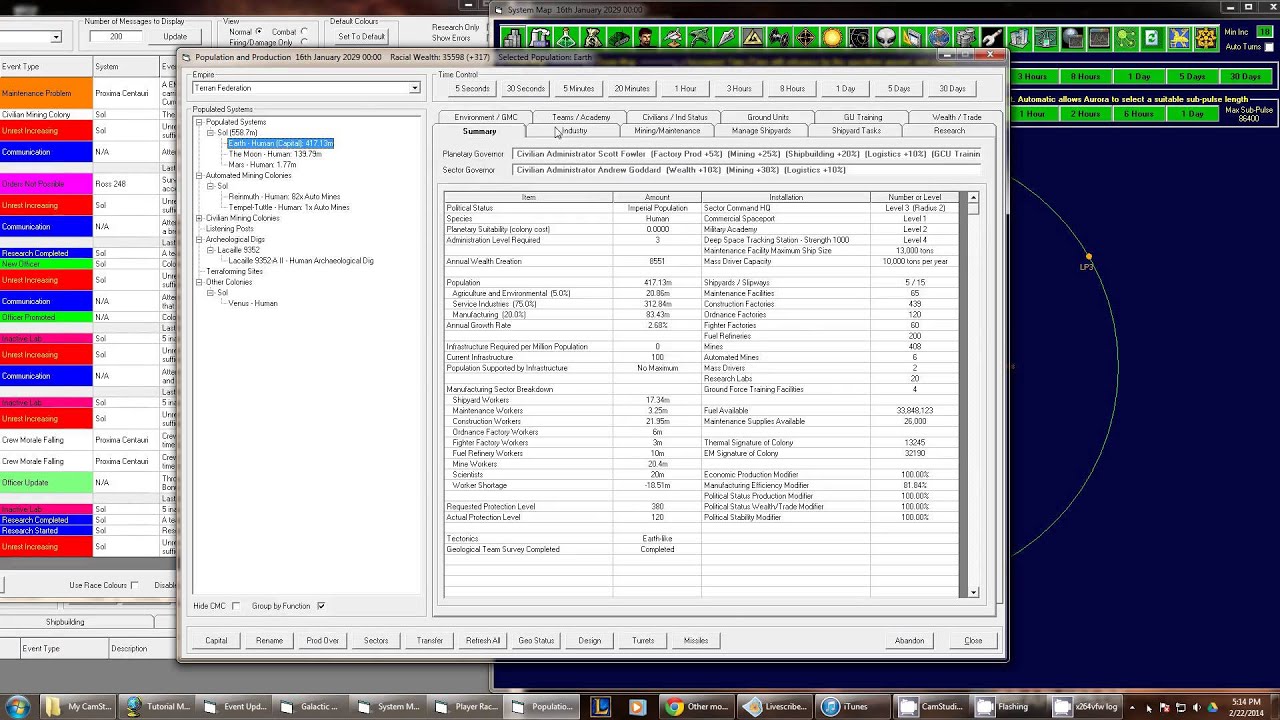Open the Wealth / Trade tab

[957, 117]
